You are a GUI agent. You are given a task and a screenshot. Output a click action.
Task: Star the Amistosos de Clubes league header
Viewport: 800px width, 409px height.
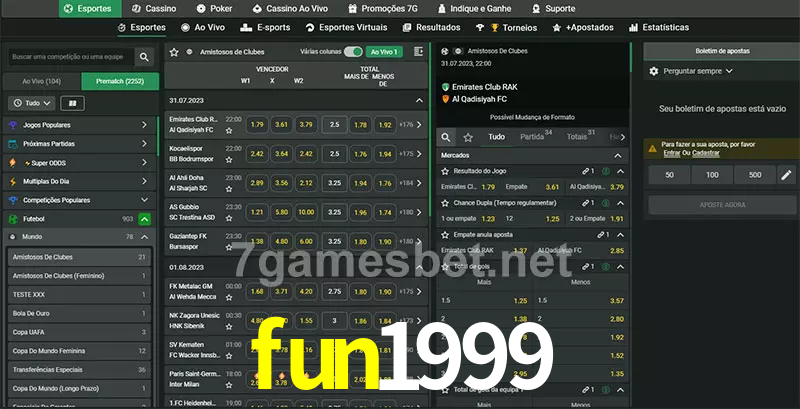click(174, 51)
